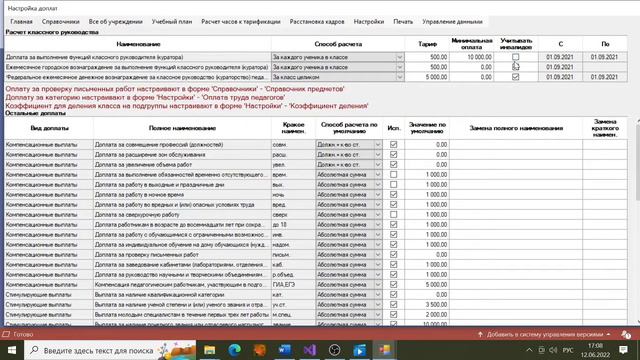The width and height of the screenshot is (640, 360).
Task: Click the 'Готово' status icon in the status bar
Action: (6, 334)
